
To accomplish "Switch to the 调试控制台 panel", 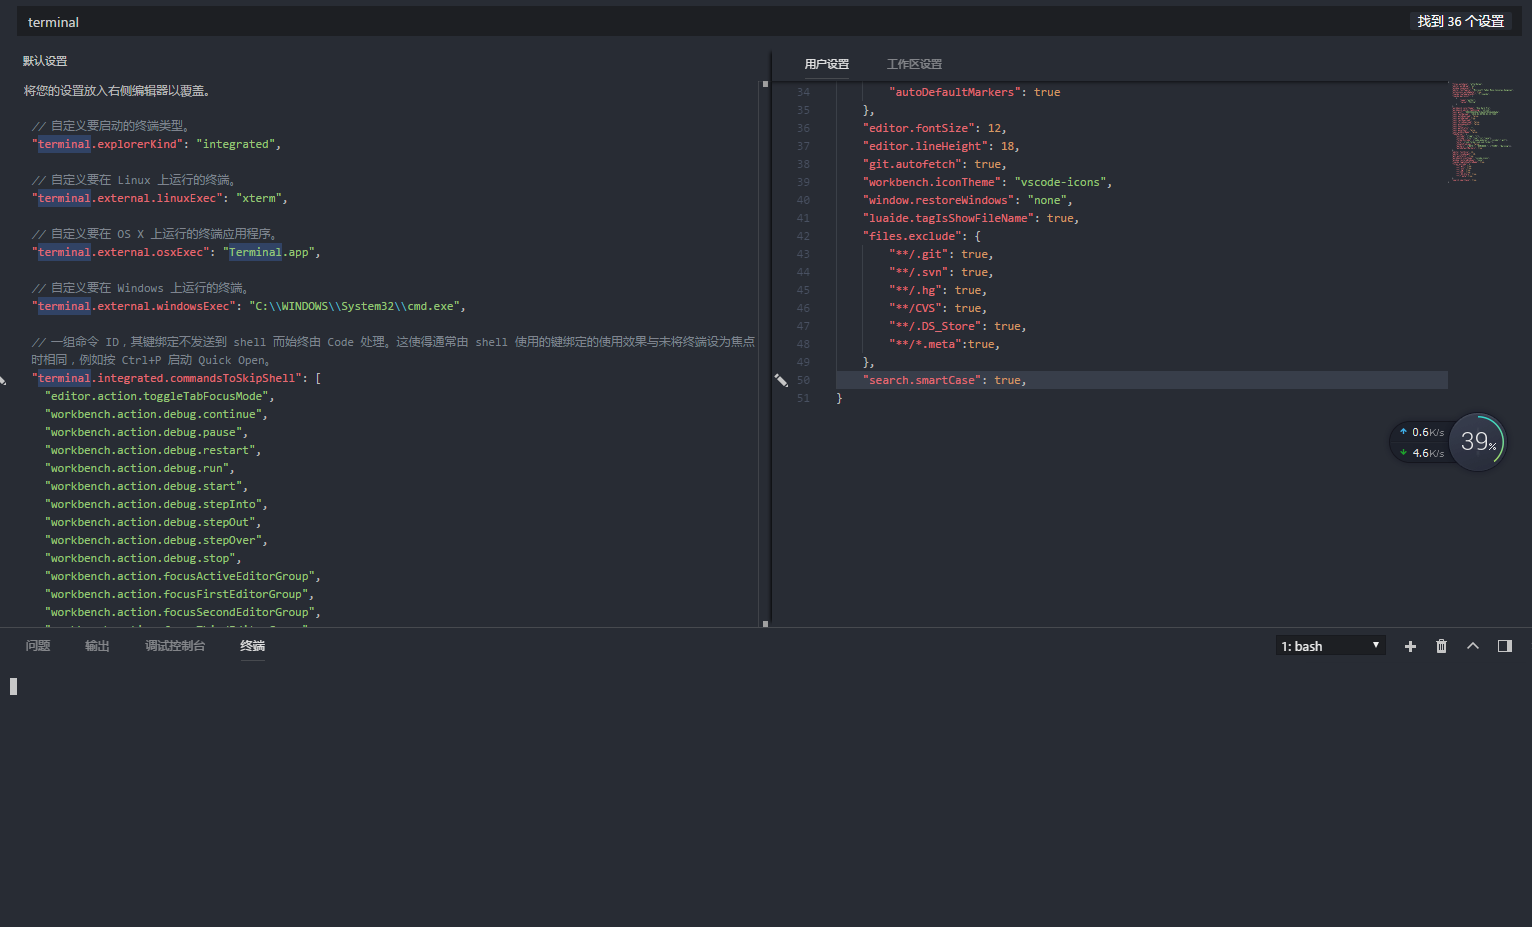I will point(175,646).
